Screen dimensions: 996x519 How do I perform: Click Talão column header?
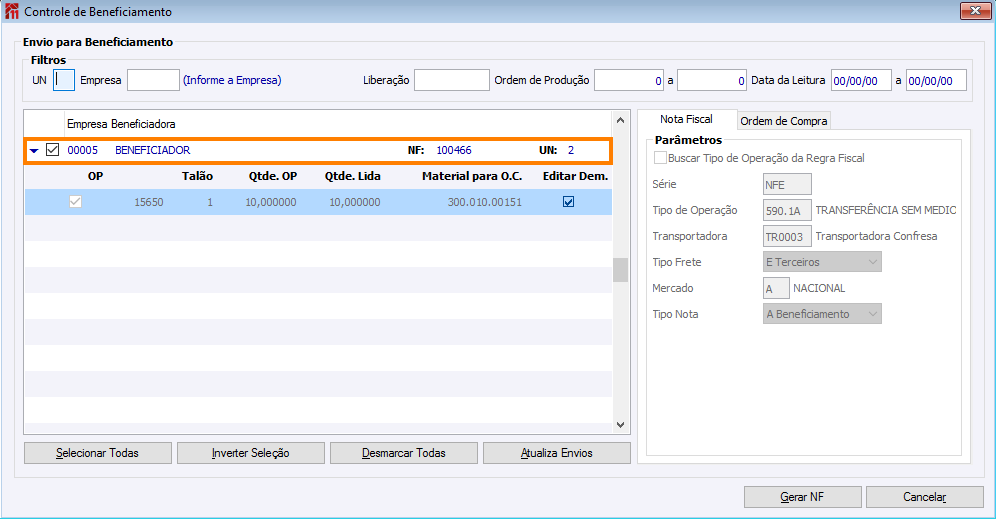[197, 176]
